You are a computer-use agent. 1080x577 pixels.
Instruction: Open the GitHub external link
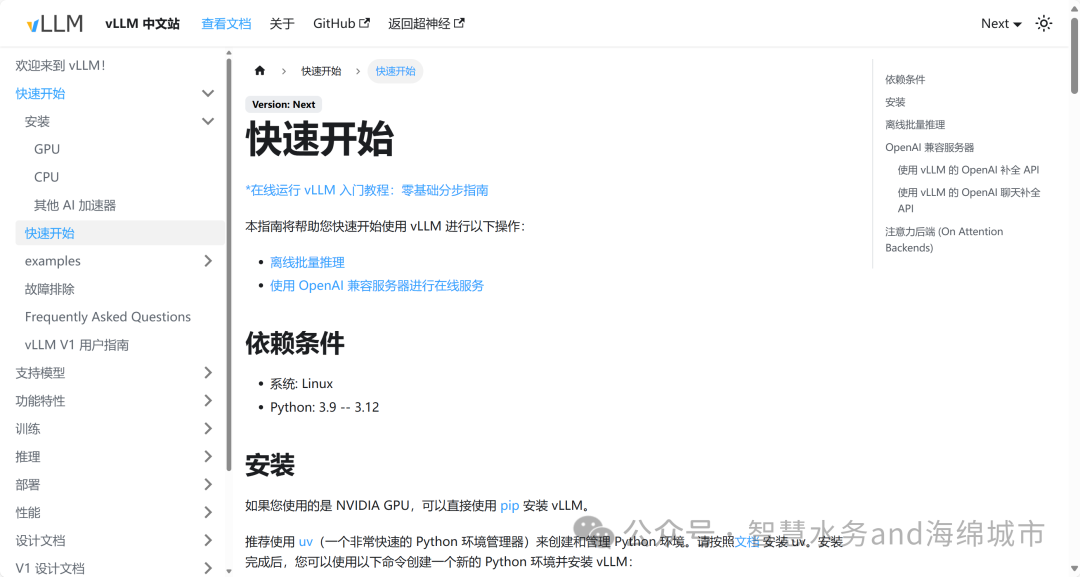(341, 23)
